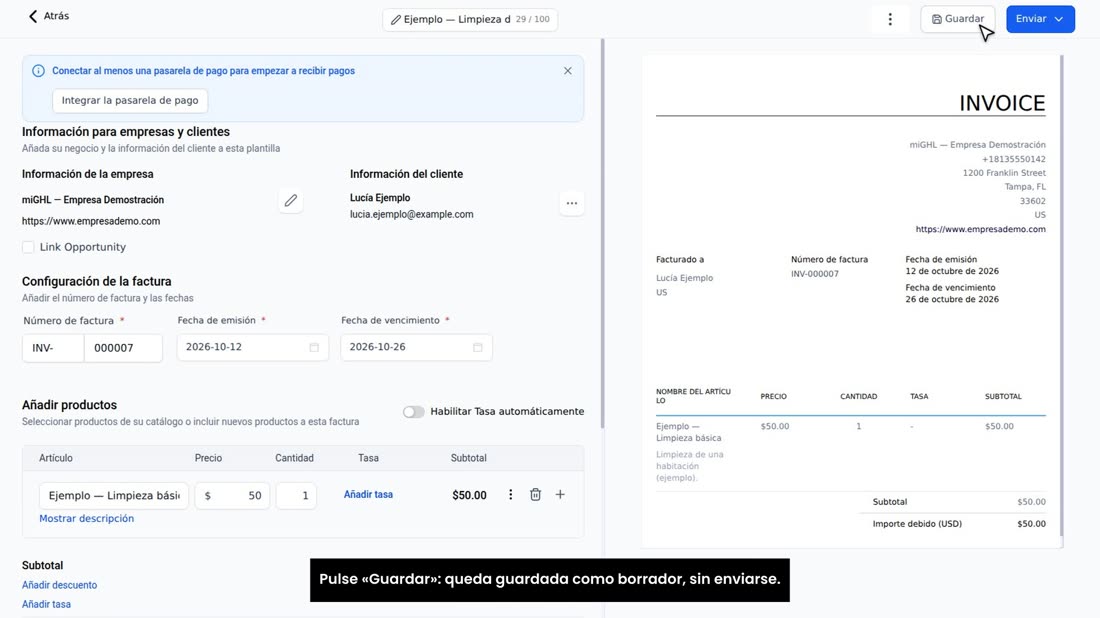Image resolution: width=1100 pixels, height=618 pixels.
Task: Open client options ellipsis for Lucía Ejemplo
Action: pos(572,203)
